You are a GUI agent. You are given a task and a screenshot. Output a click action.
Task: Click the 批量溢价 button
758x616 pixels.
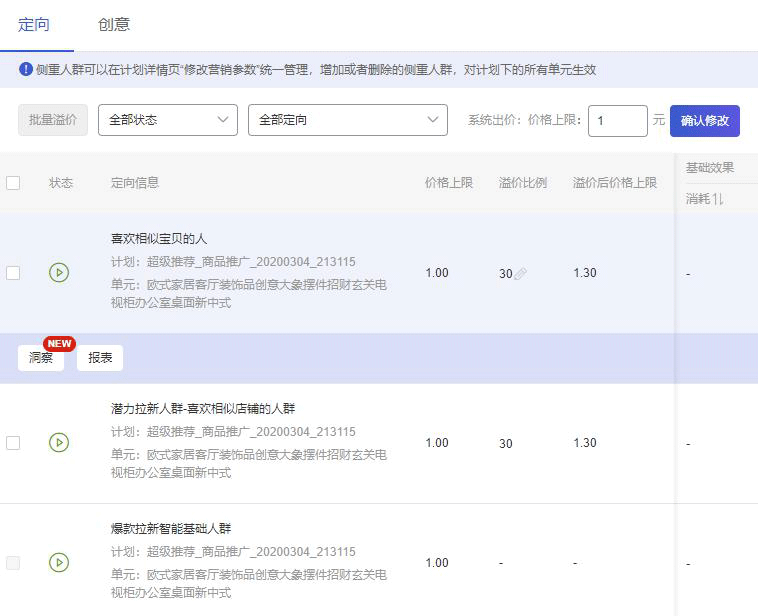[x=53, y=120]
